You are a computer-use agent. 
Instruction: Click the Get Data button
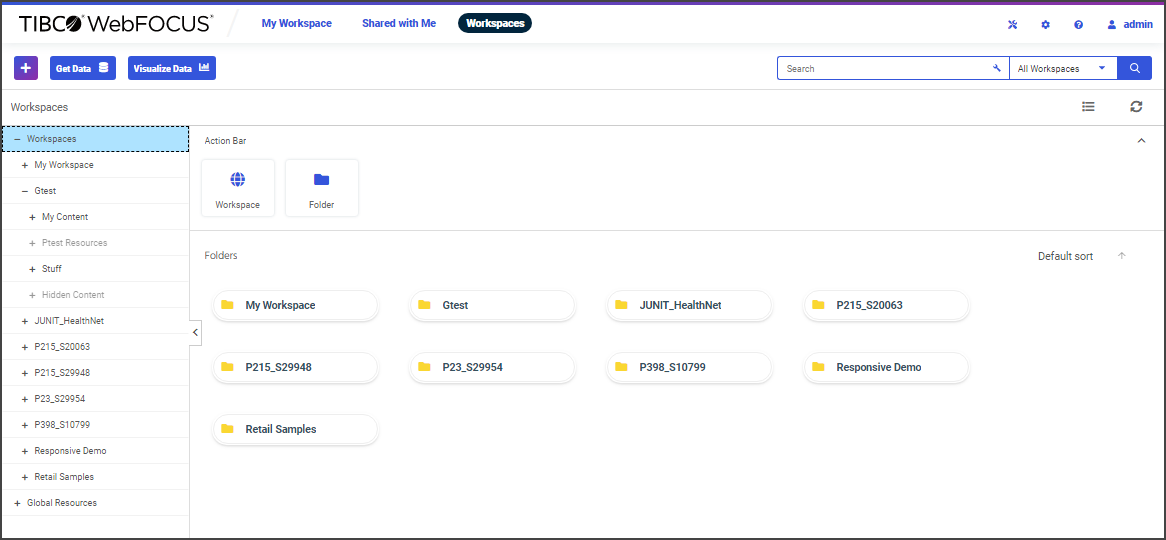coord(83,68)
